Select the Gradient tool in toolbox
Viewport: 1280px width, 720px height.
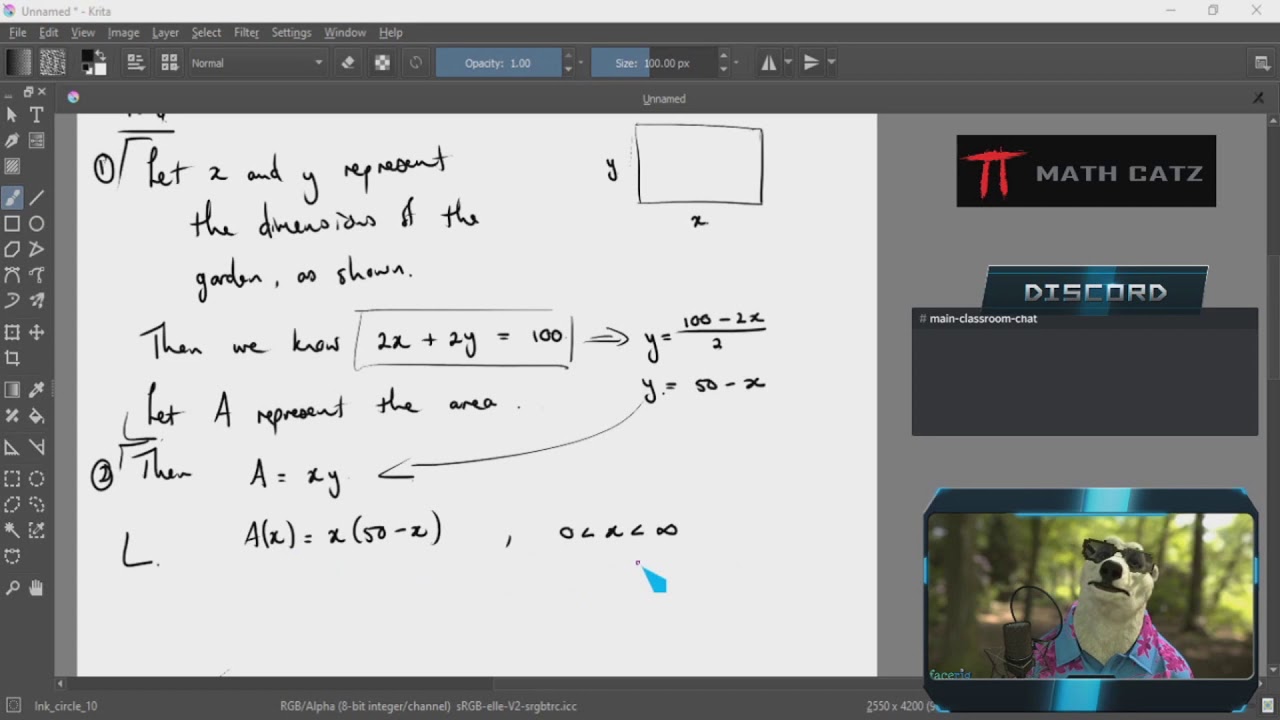click(12, 390)
